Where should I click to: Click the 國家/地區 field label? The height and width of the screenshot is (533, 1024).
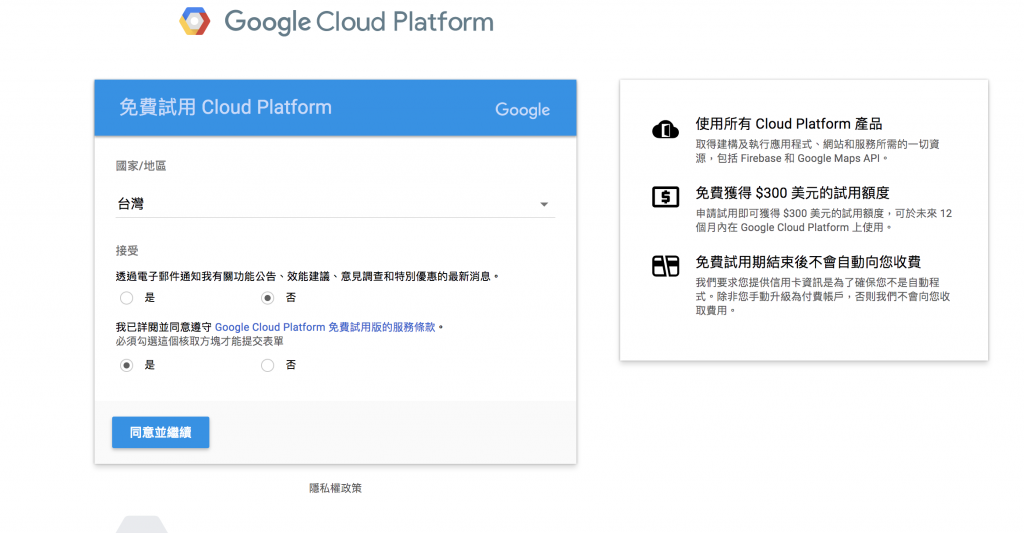click(x=141, y=166)
